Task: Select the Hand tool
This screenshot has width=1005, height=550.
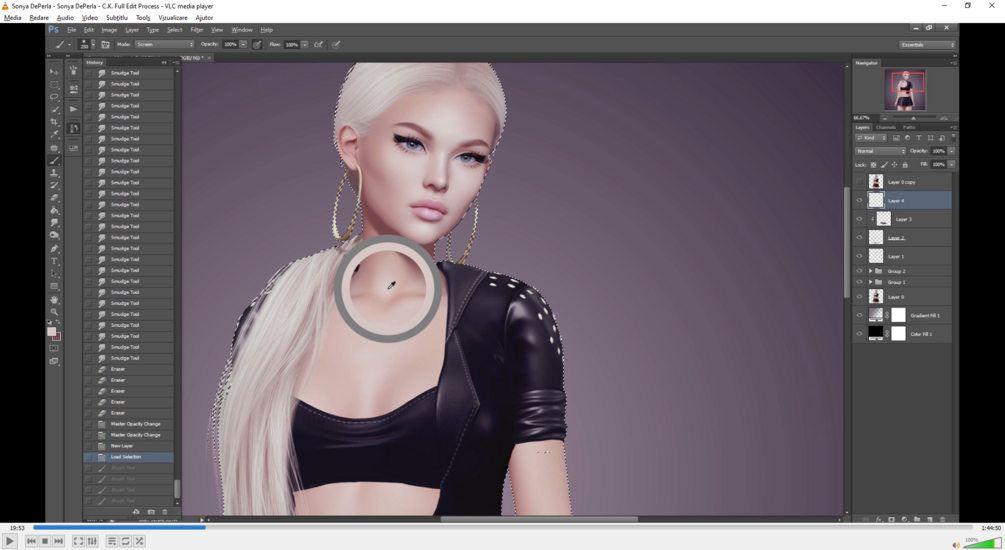Action: click(x=54, y=299)
